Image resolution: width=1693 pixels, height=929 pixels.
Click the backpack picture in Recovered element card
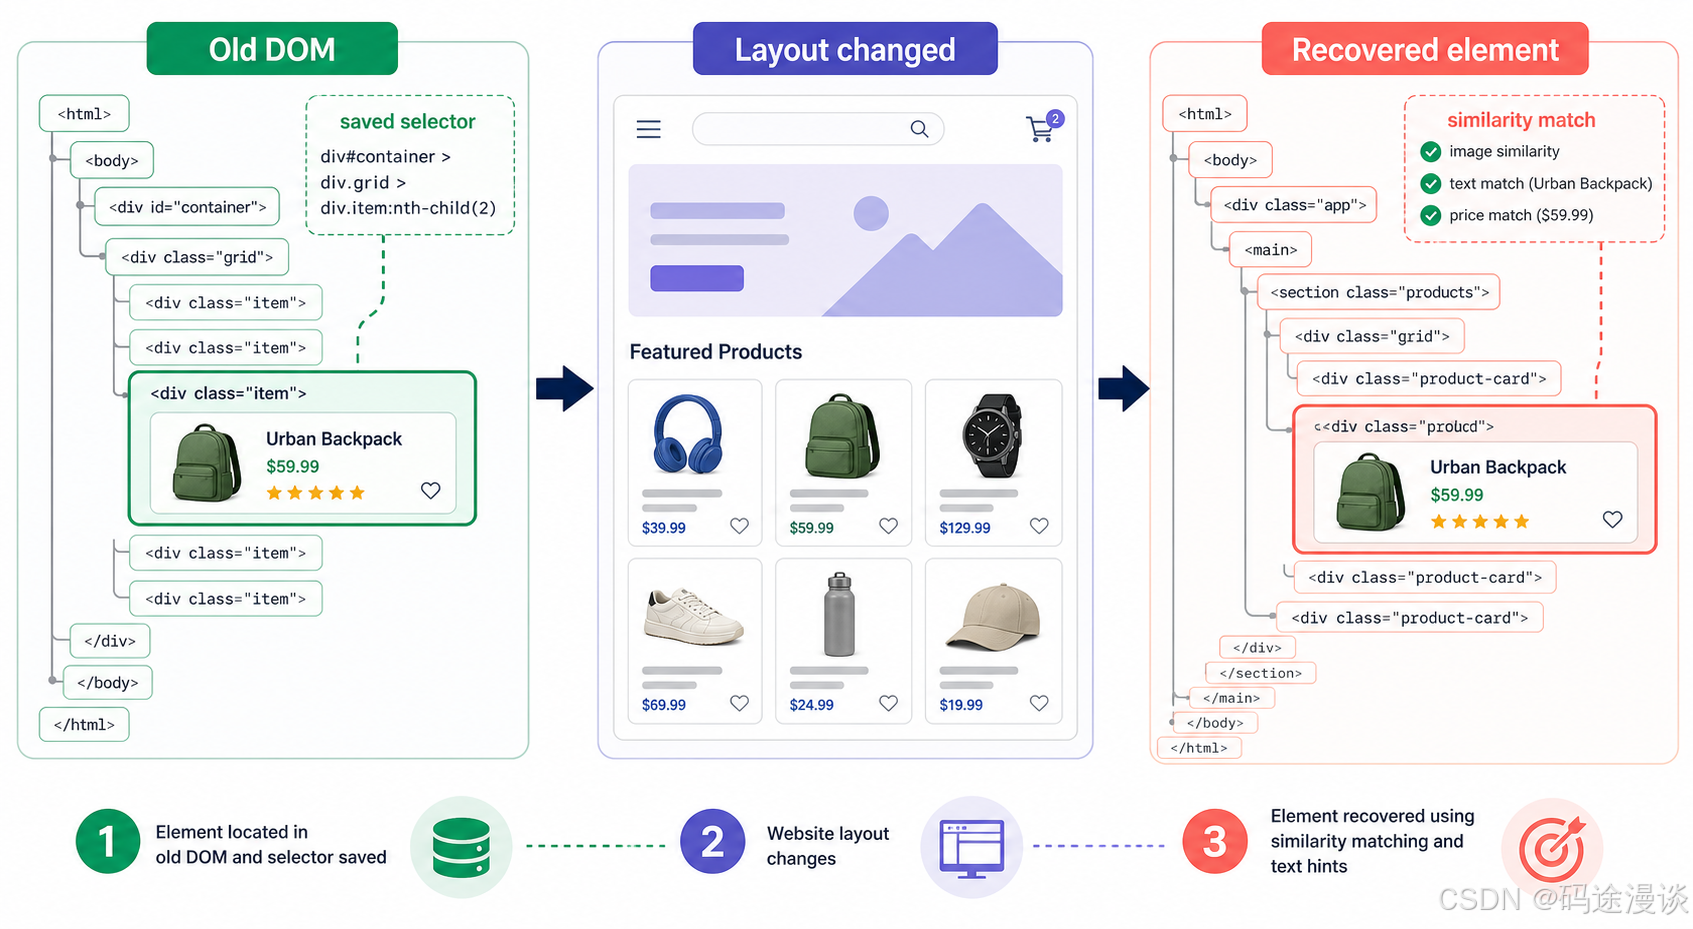coord(1370,492)
